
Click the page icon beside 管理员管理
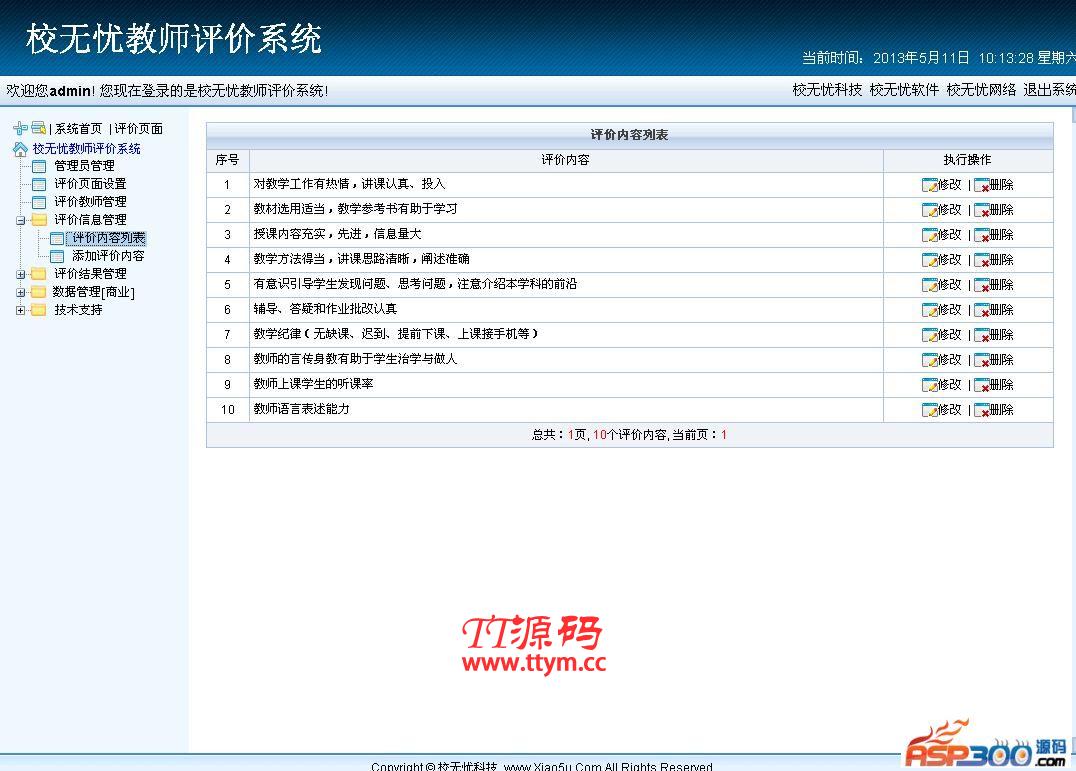click(39, 166)
